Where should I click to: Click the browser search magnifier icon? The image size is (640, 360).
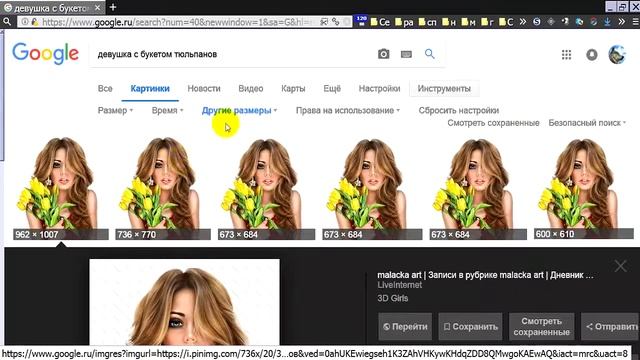(7, 21)
